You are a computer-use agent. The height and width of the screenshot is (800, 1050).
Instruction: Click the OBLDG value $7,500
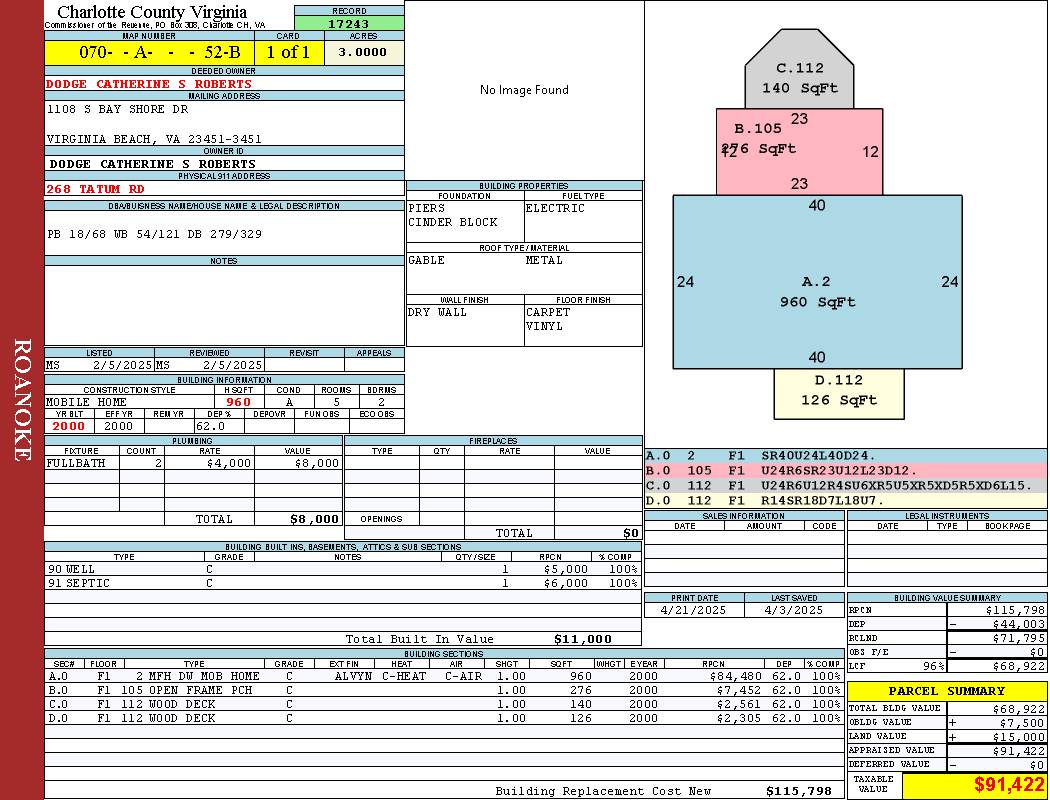[x=1022, y=722]
